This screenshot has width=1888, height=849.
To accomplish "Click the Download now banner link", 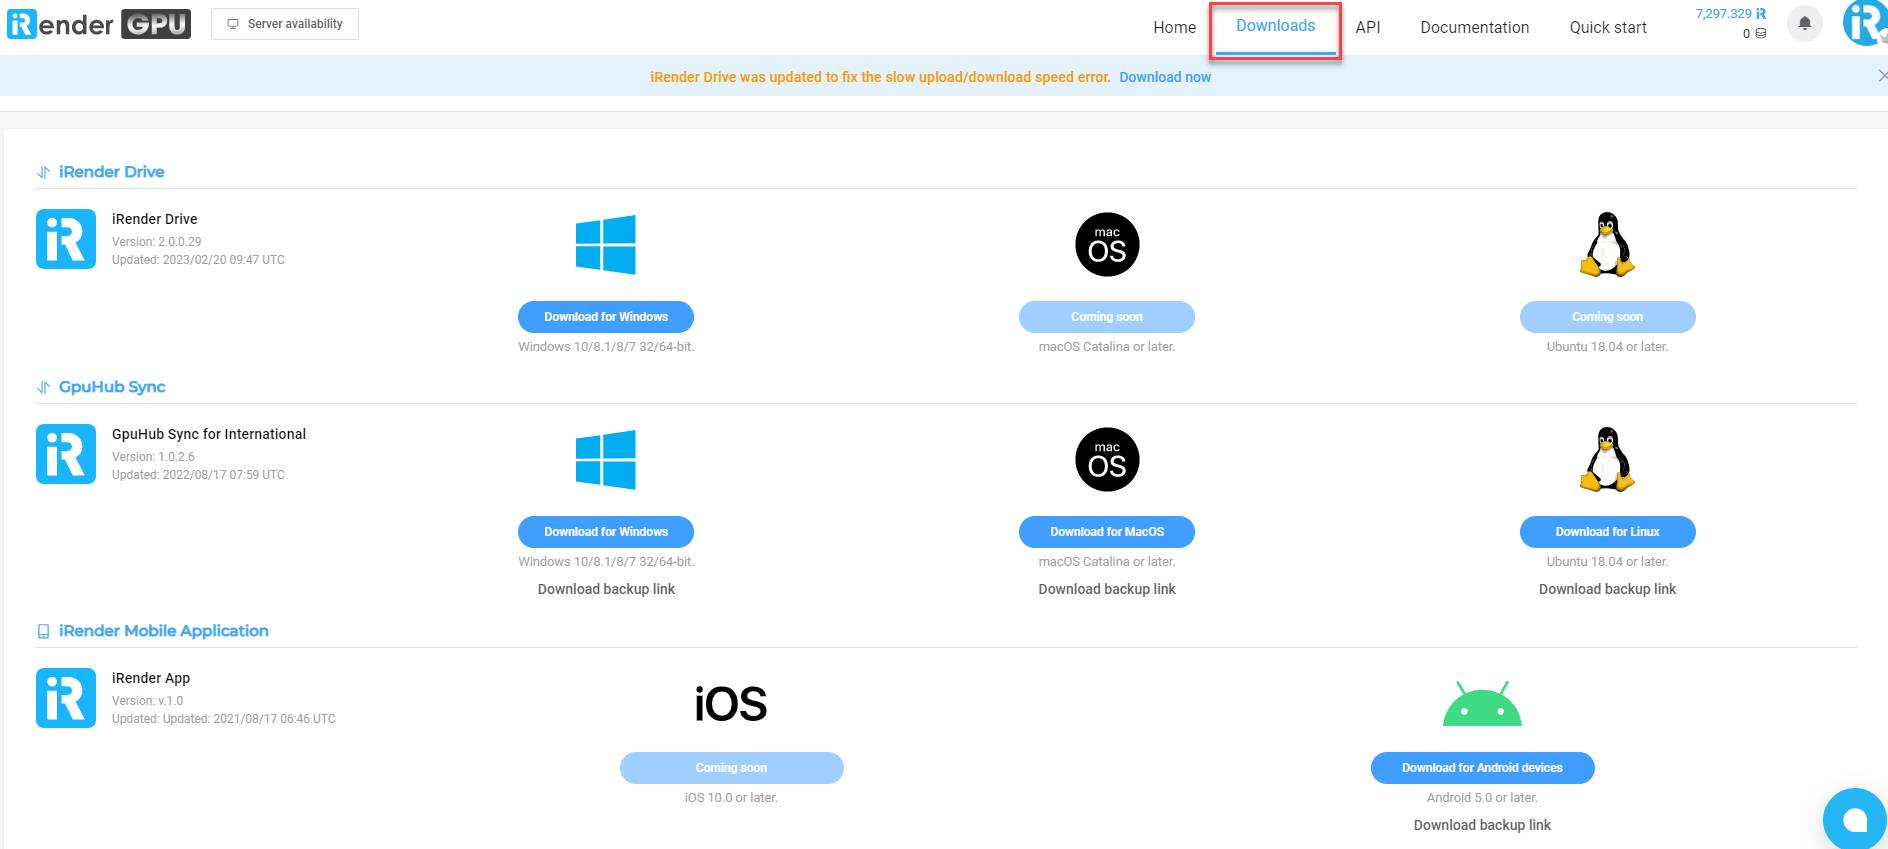I will (x=1164, y=77).
